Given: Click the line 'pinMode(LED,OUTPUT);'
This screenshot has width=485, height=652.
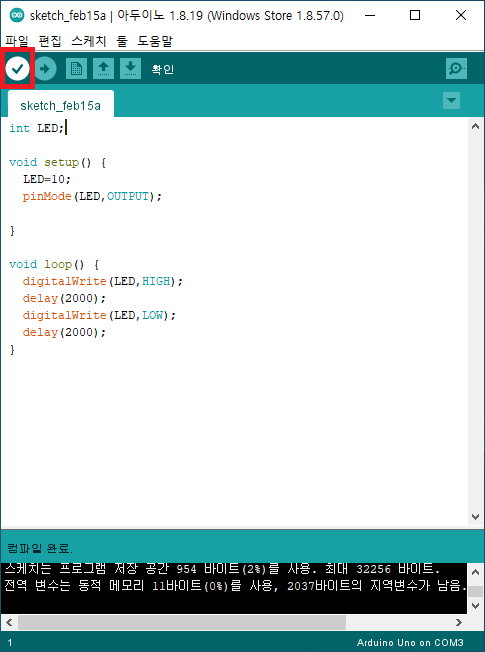Looking at the screenshot, I should (x=92, y=196).
